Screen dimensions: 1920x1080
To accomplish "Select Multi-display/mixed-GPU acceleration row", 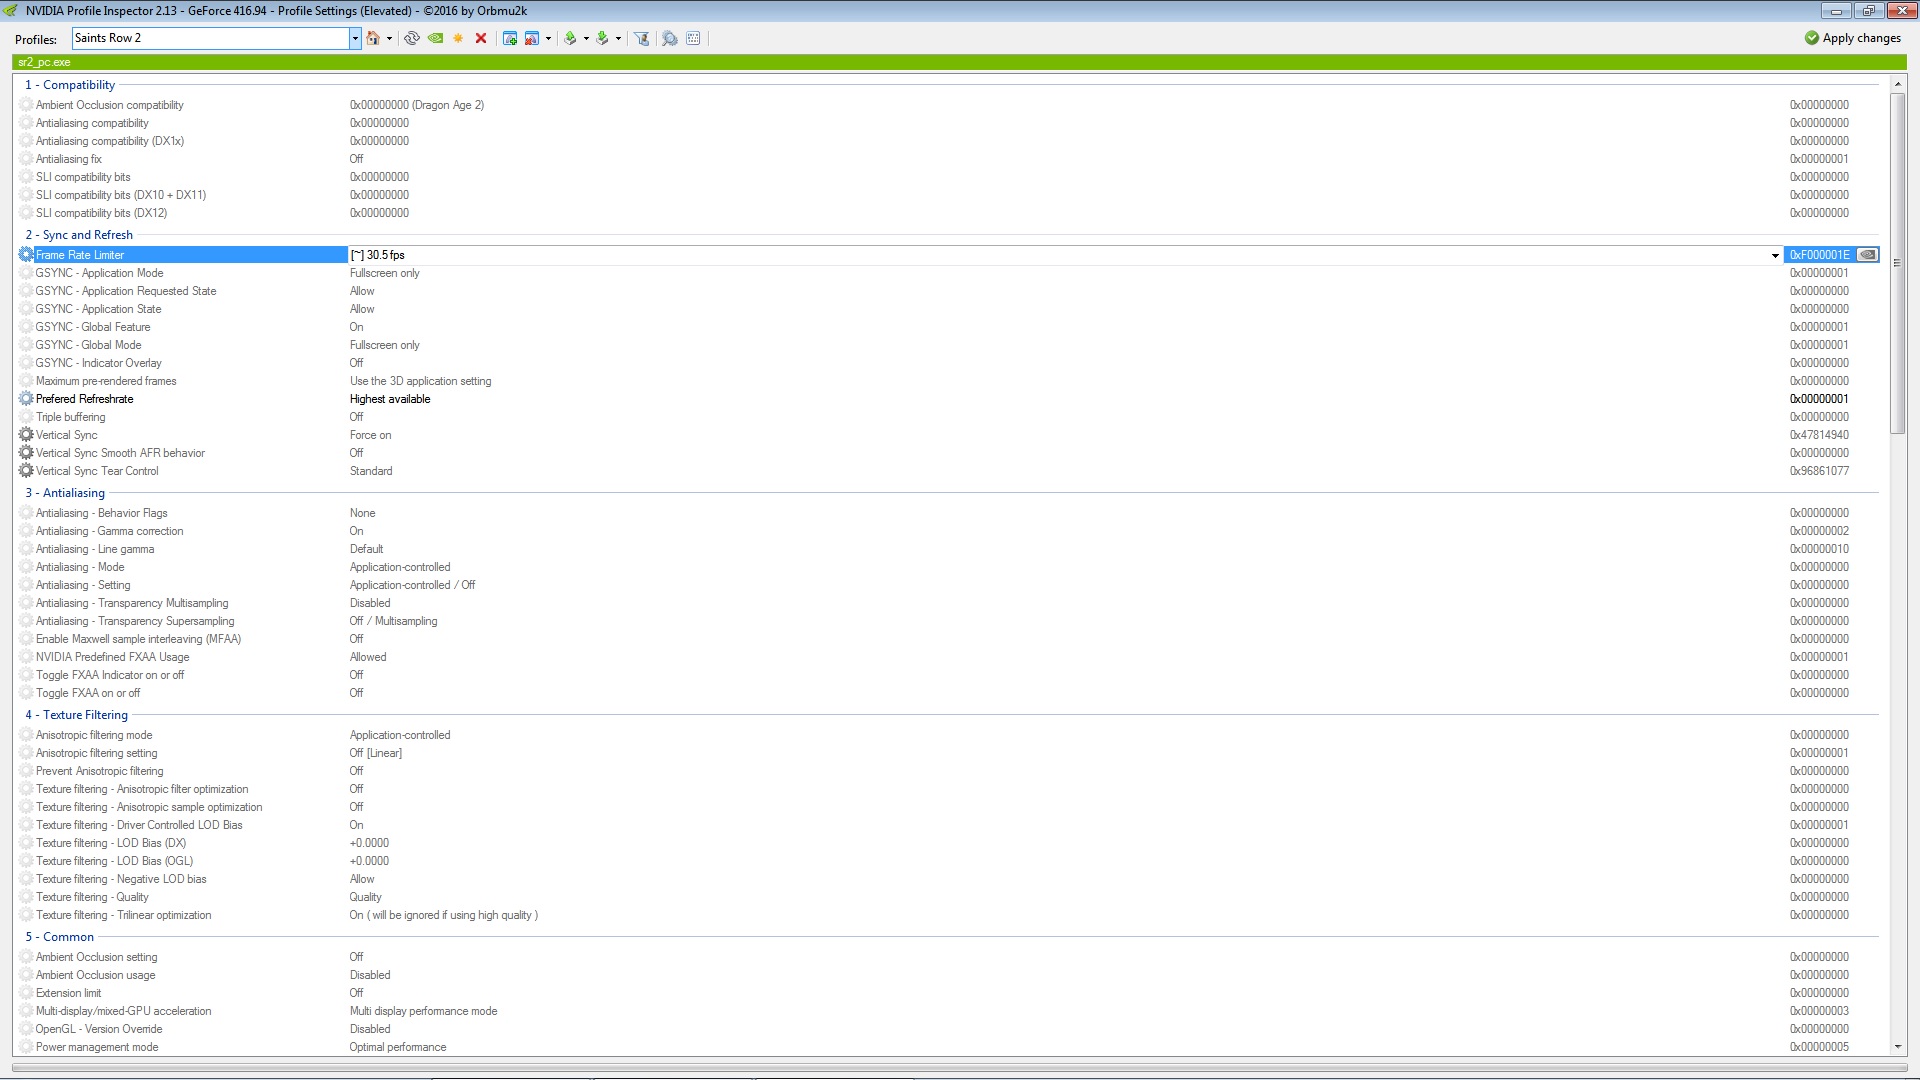I will [949, 1011].
